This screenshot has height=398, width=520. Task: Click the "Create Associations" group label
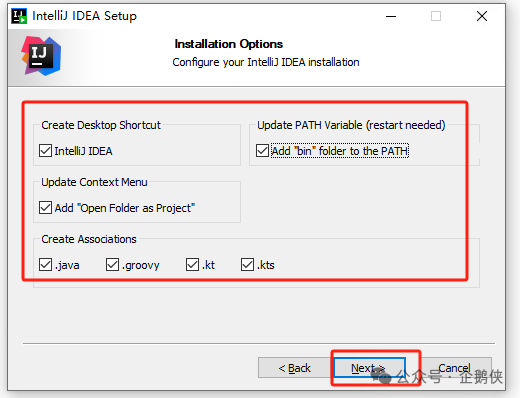tap(89, 239)
